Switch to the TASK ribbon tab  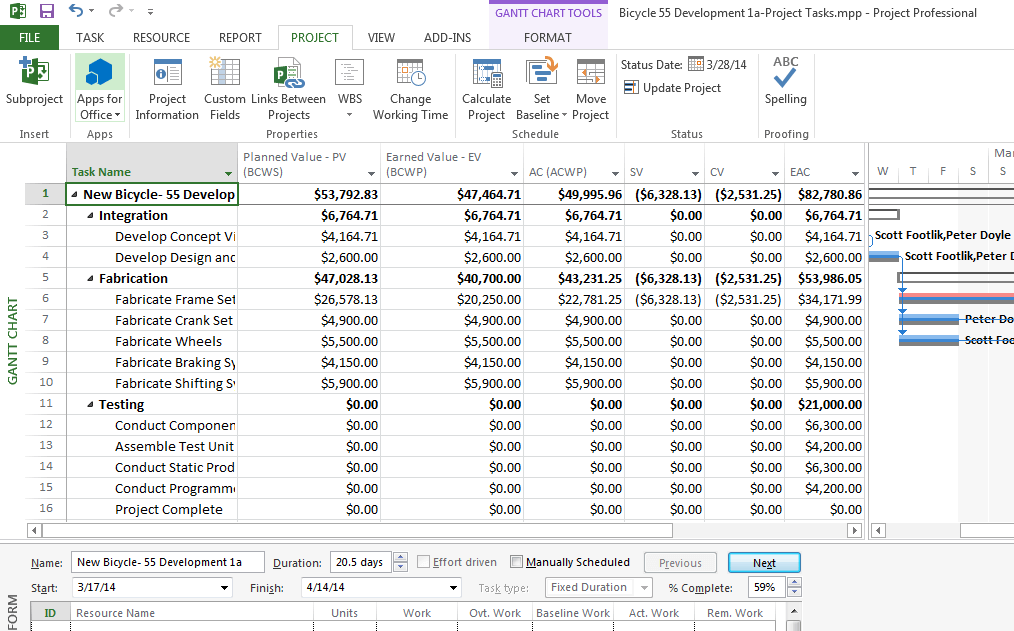(x=90, y=37)
